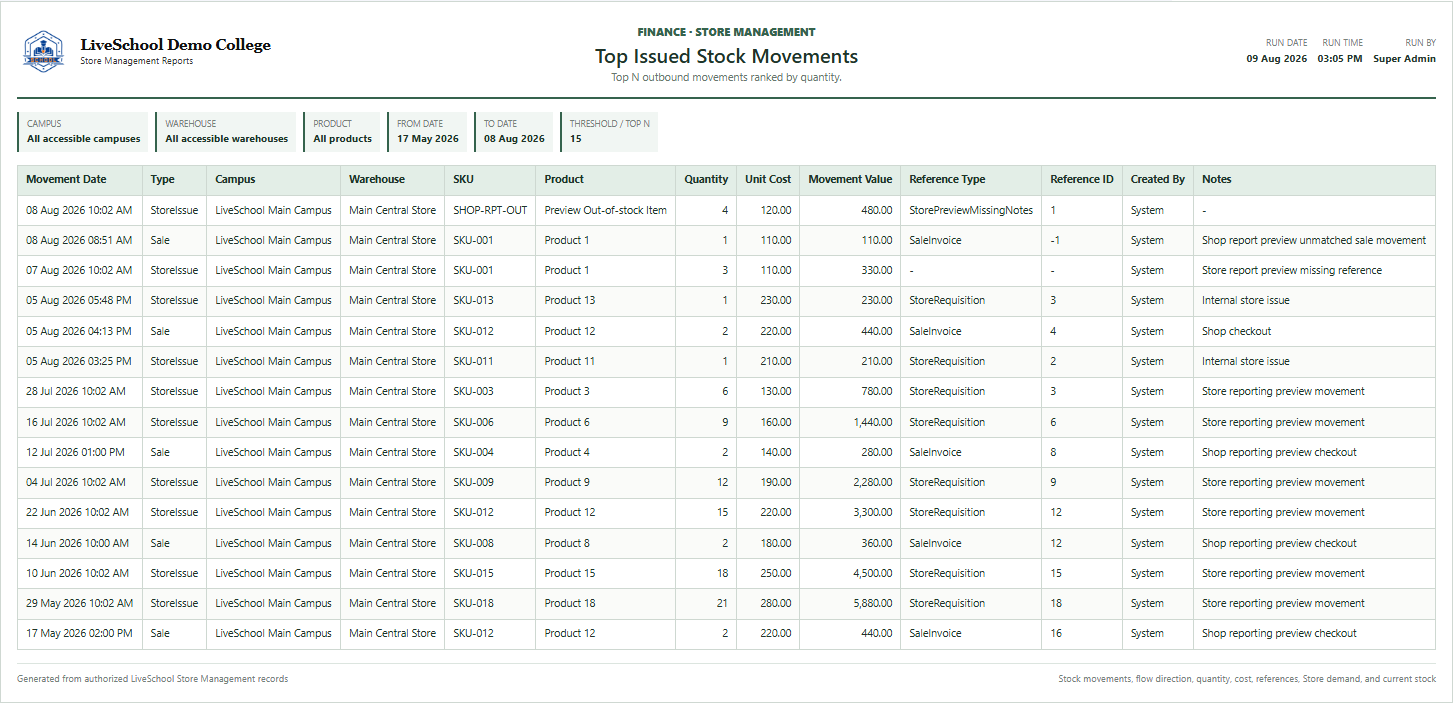This screenshot has width=1453, height=703.
Task: Click the Store Management Reports subtitle
Action: [137, 61]
